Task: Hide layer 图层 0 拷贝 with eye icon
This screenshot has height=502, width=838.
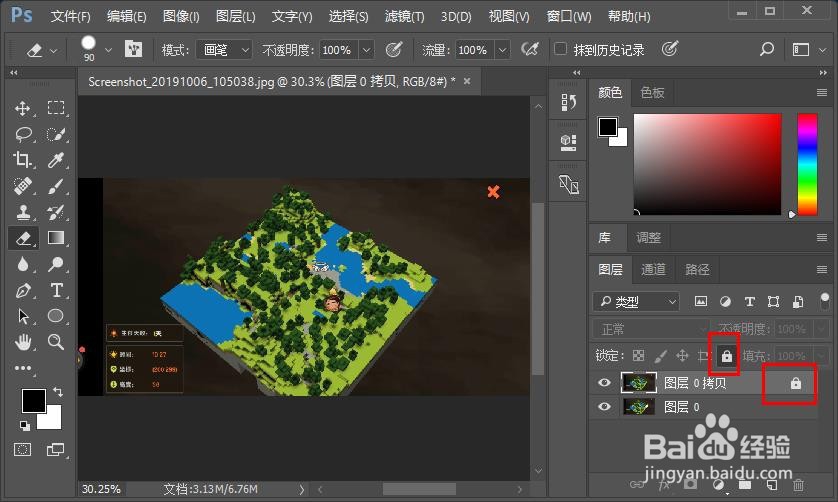Action: click(x=604, y=383)
